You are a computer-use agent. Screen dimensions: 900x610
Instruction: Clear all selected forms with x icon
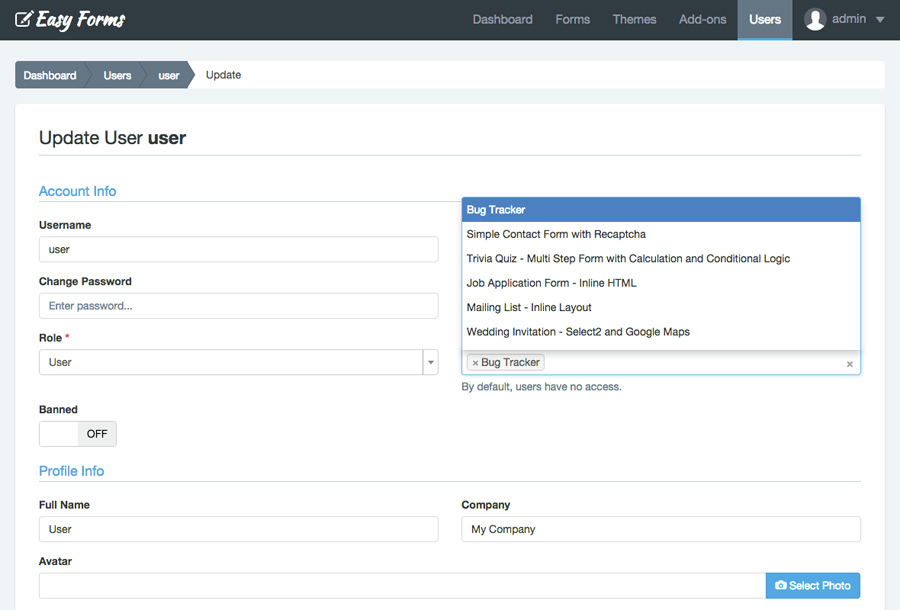click(x=850, y=364)
